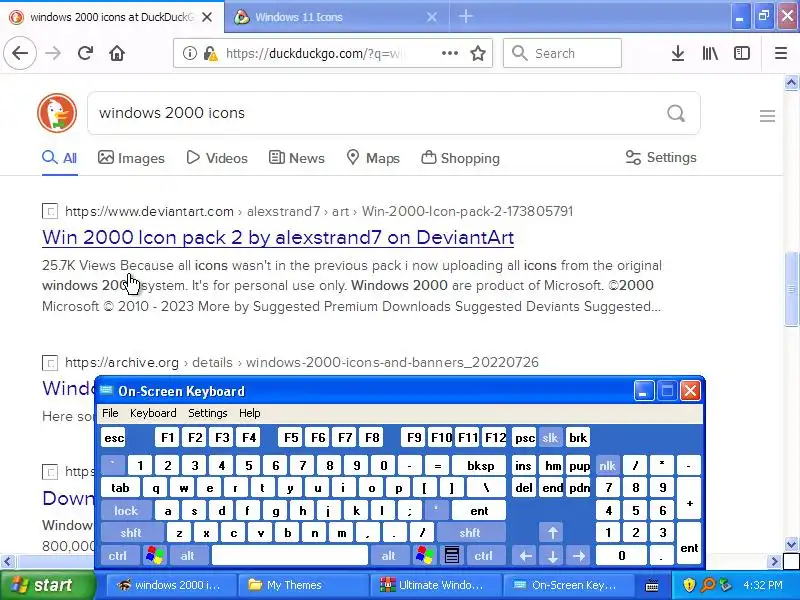800x600 pixels.
Task: Toggle the sidebar icon in Firefox toolbar
Action: pyautogui.click(x=742, y=53)
